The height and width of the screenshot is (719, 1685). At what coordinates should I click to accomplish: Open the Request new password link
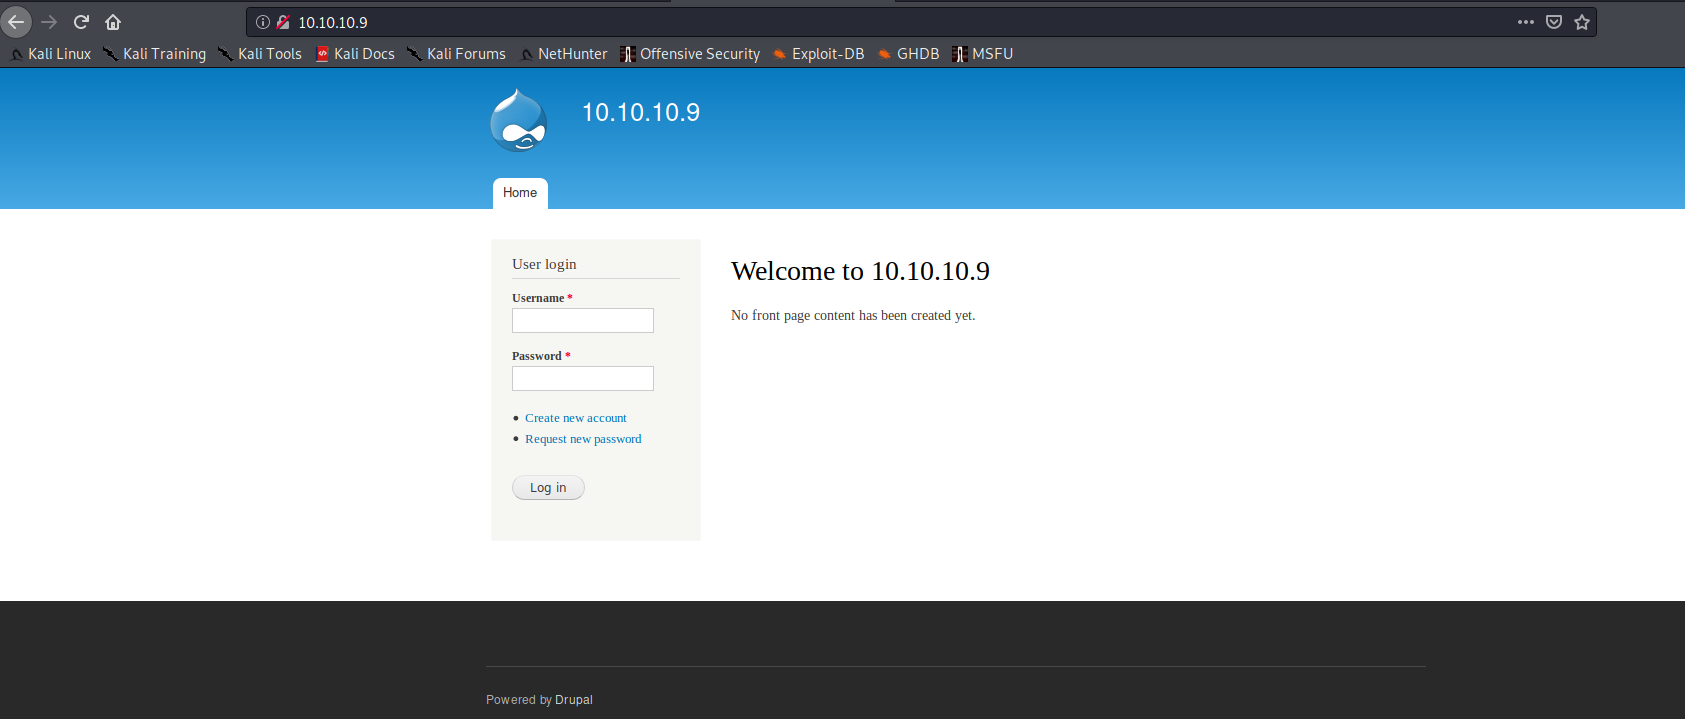point(583,439)
